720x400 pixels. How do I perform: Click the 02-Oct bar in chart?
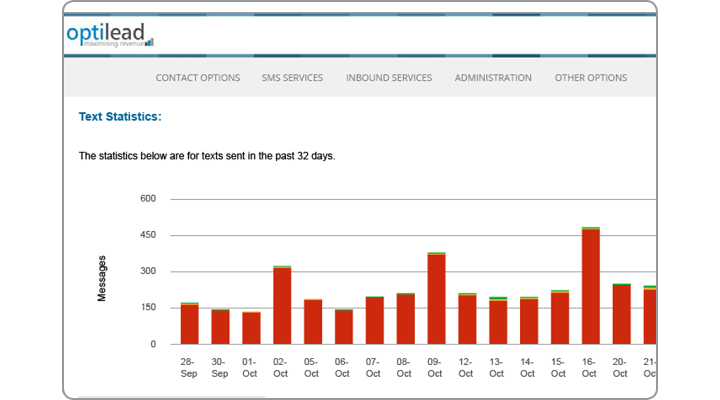(282, 305)
